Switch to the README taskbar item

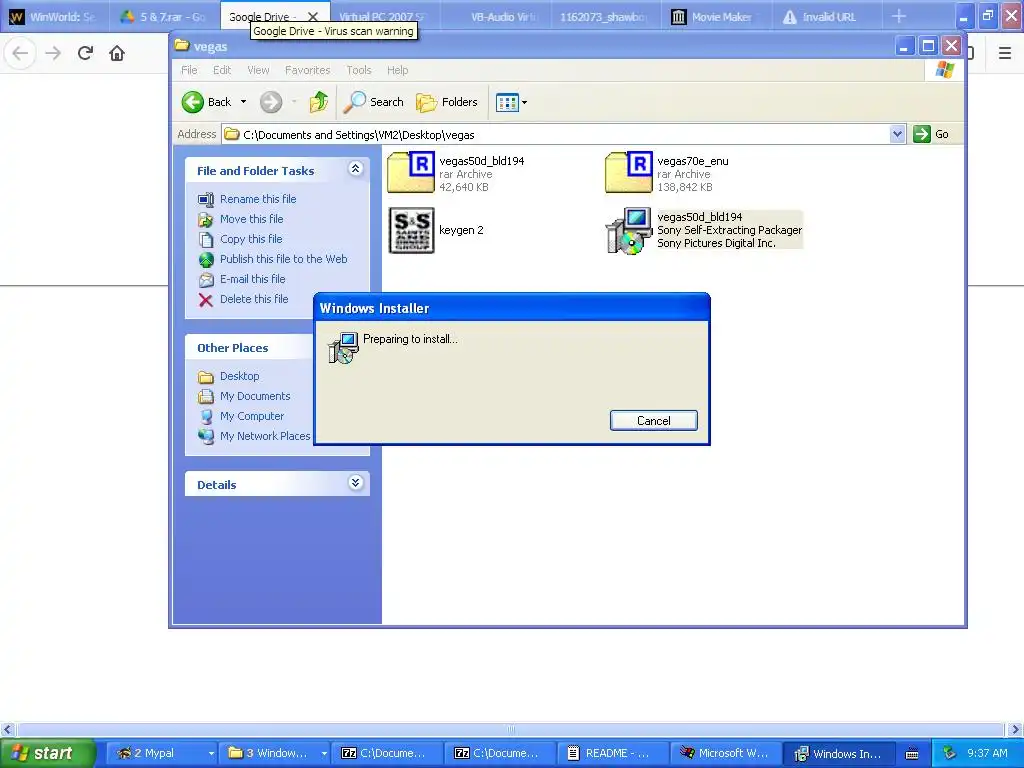[x=615, y=754]
